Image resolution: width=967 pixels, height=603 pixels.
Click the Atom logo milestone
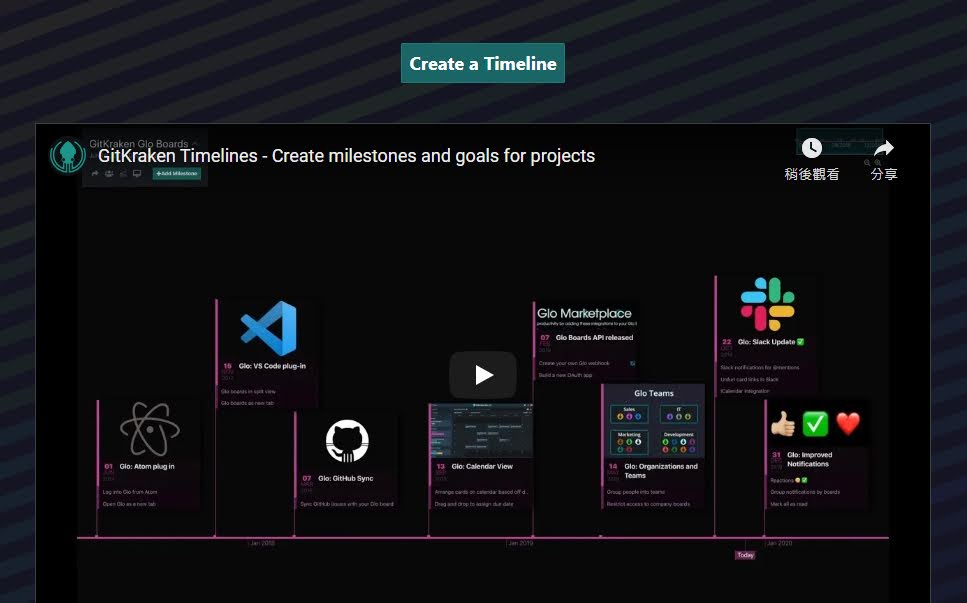pos(149,429)
